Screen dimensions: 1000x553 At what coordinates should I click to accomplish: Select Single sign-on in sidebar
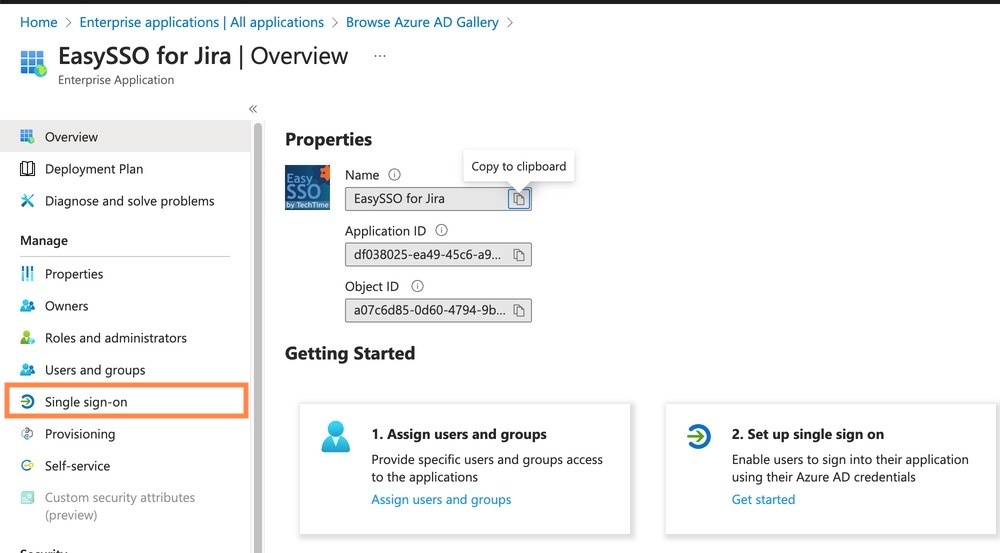(x=126, y=401)
